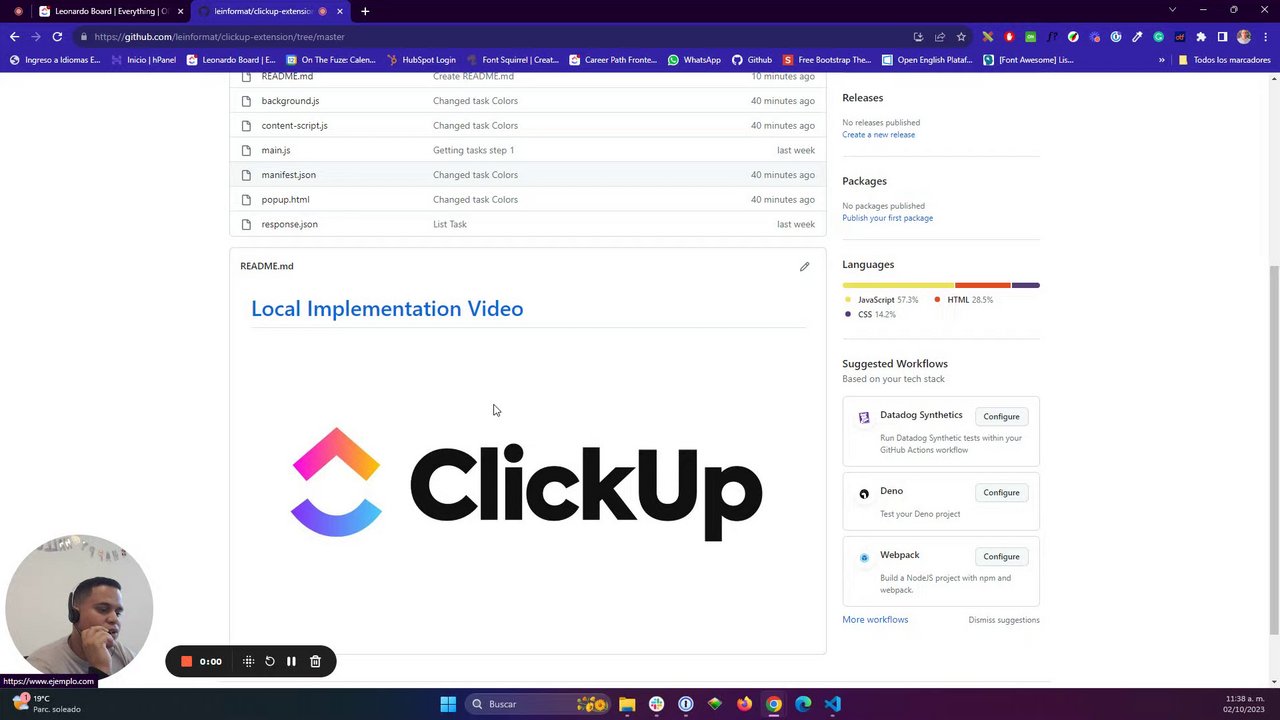1280x720 pixels.
Task: Click 'Create a new release' link
Action: [x=878, y=135]
